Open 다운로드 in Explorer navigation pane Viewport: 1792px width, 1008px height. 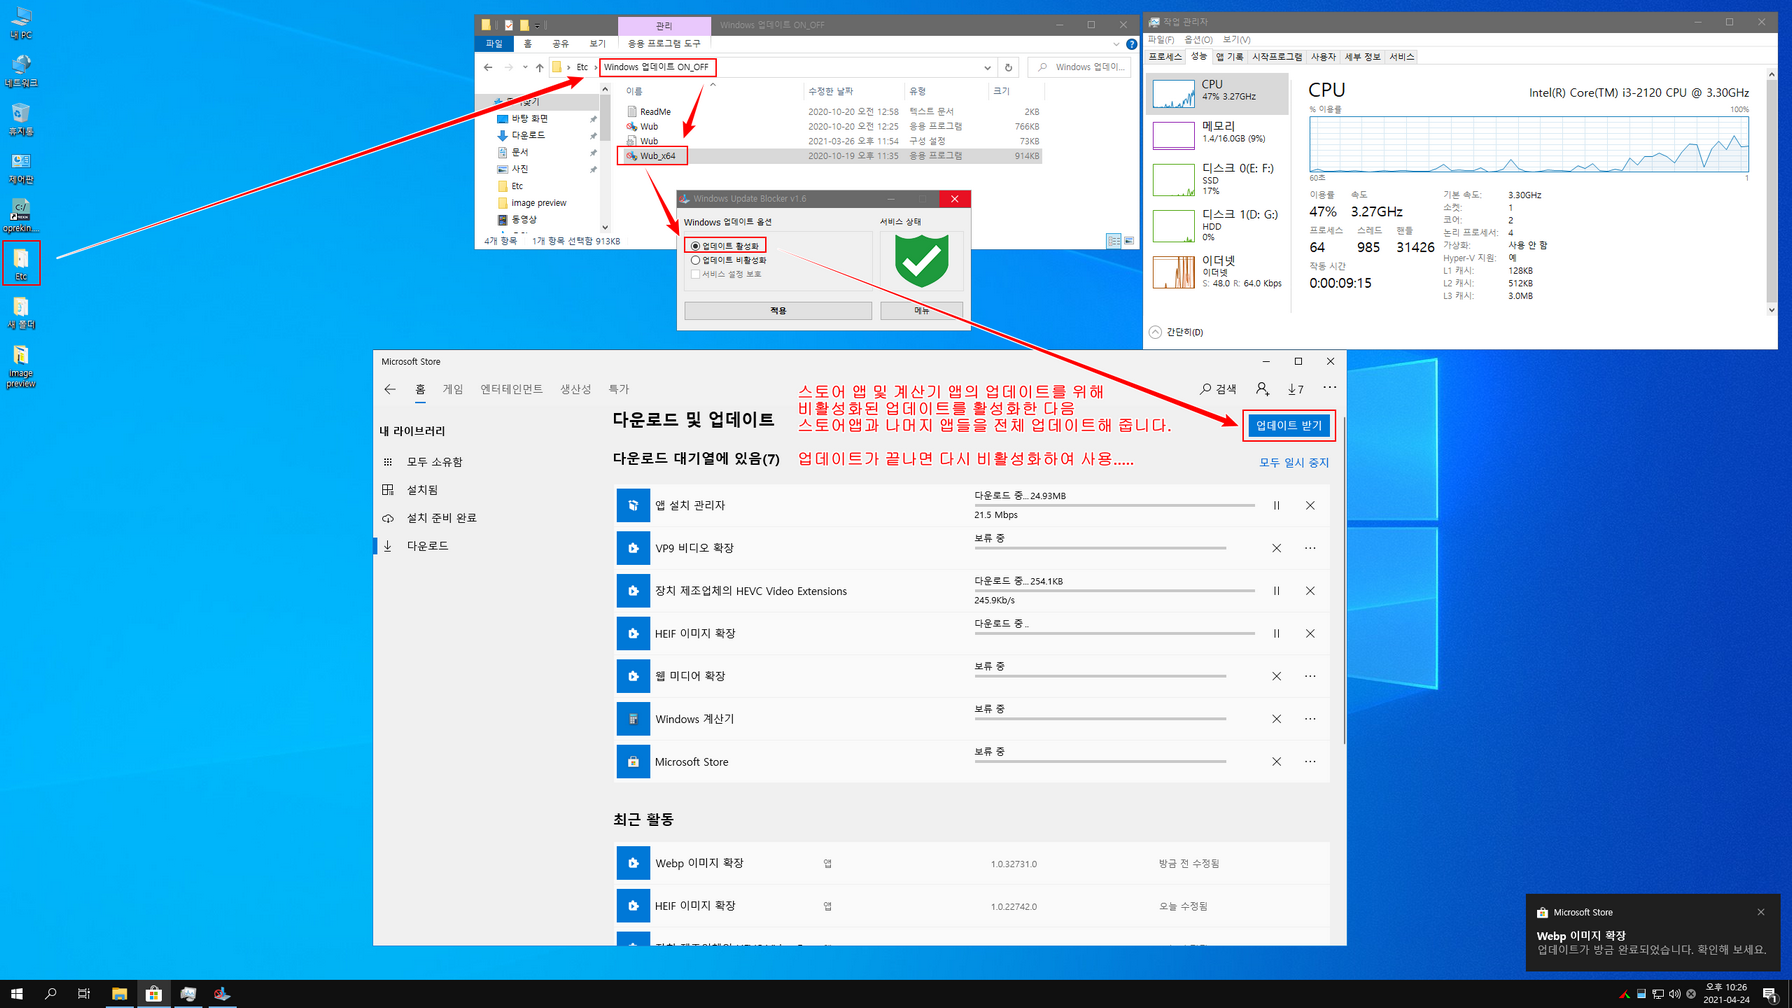(528, 136)
